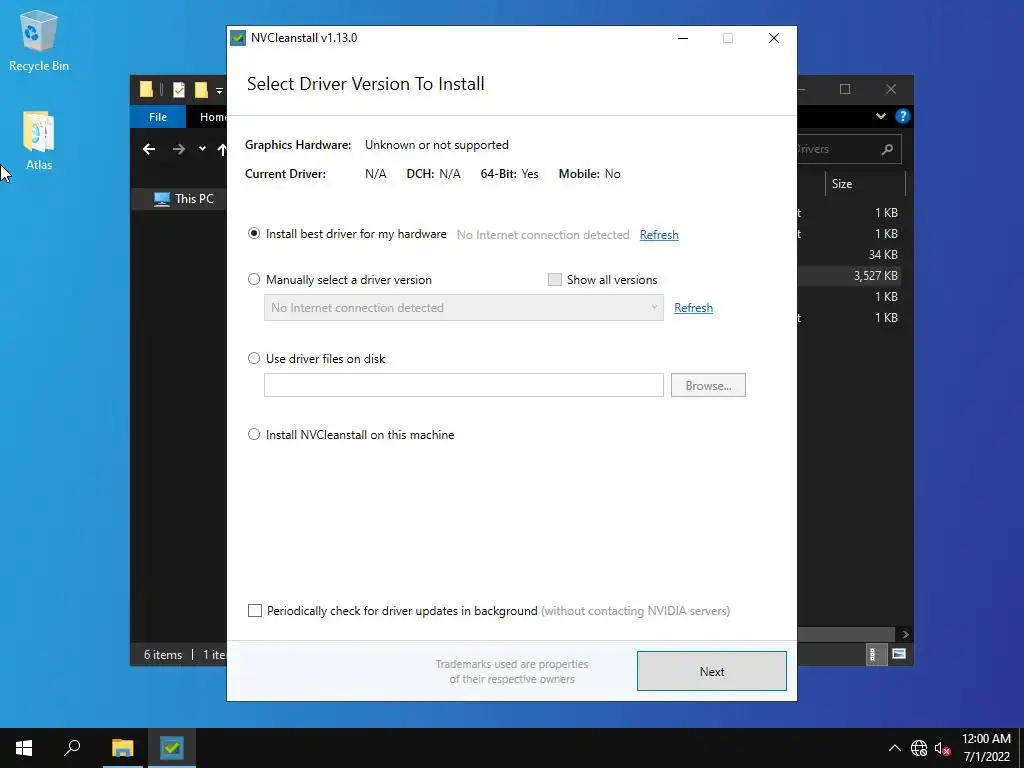The width and height of the screenshot is (1024, 768).
Task: Click Explorer search magnifier icon
Action: point(887,150)
